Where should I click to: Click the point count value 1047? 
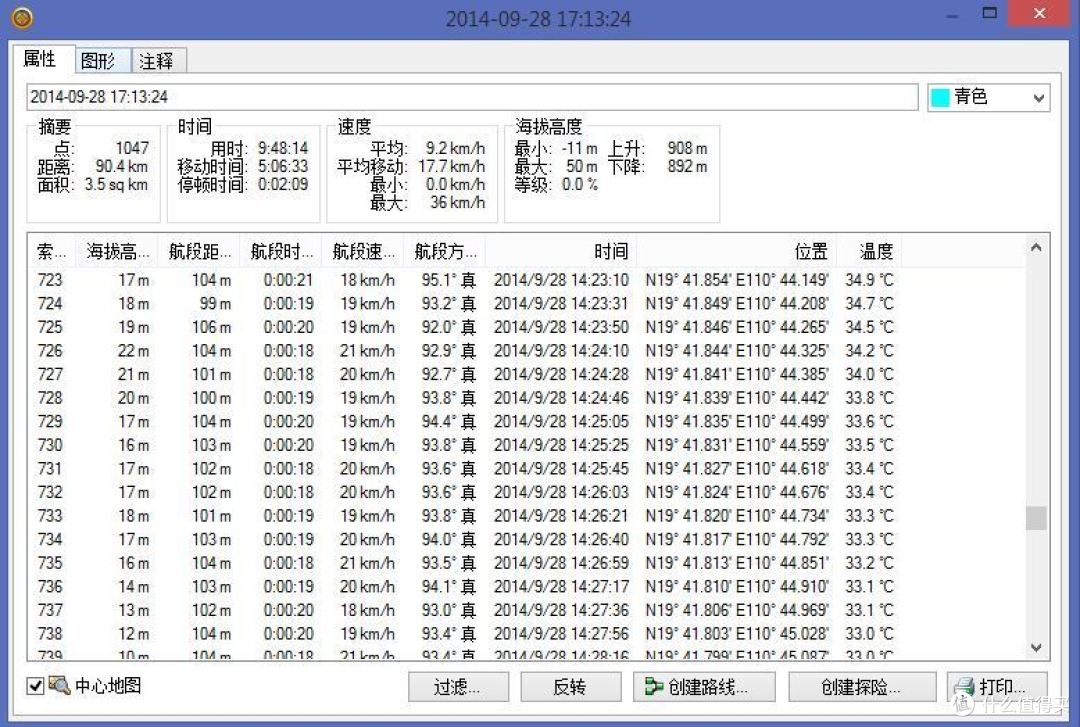pos(132,148)
